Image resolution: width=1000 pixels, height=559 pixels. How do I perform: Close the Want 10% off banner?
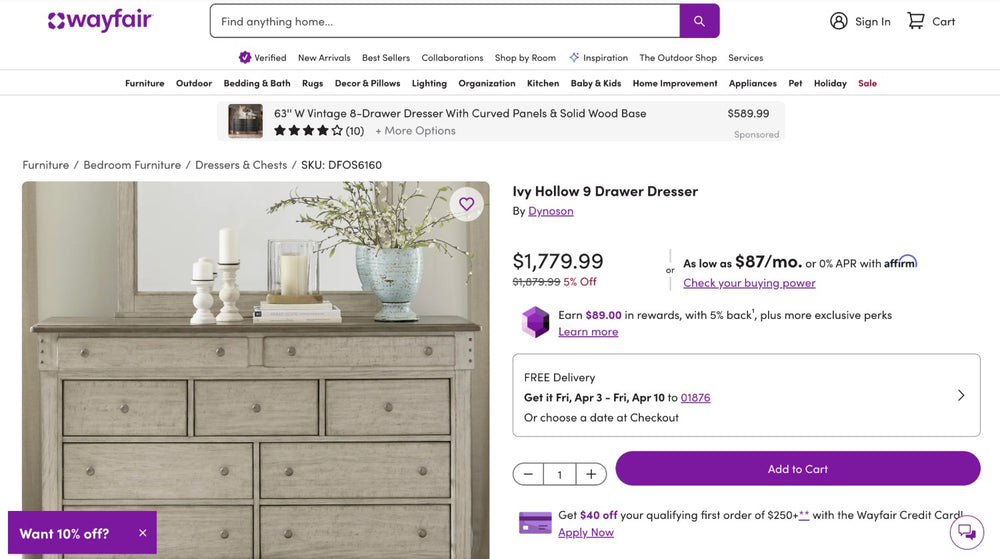(x=143, y=533)
